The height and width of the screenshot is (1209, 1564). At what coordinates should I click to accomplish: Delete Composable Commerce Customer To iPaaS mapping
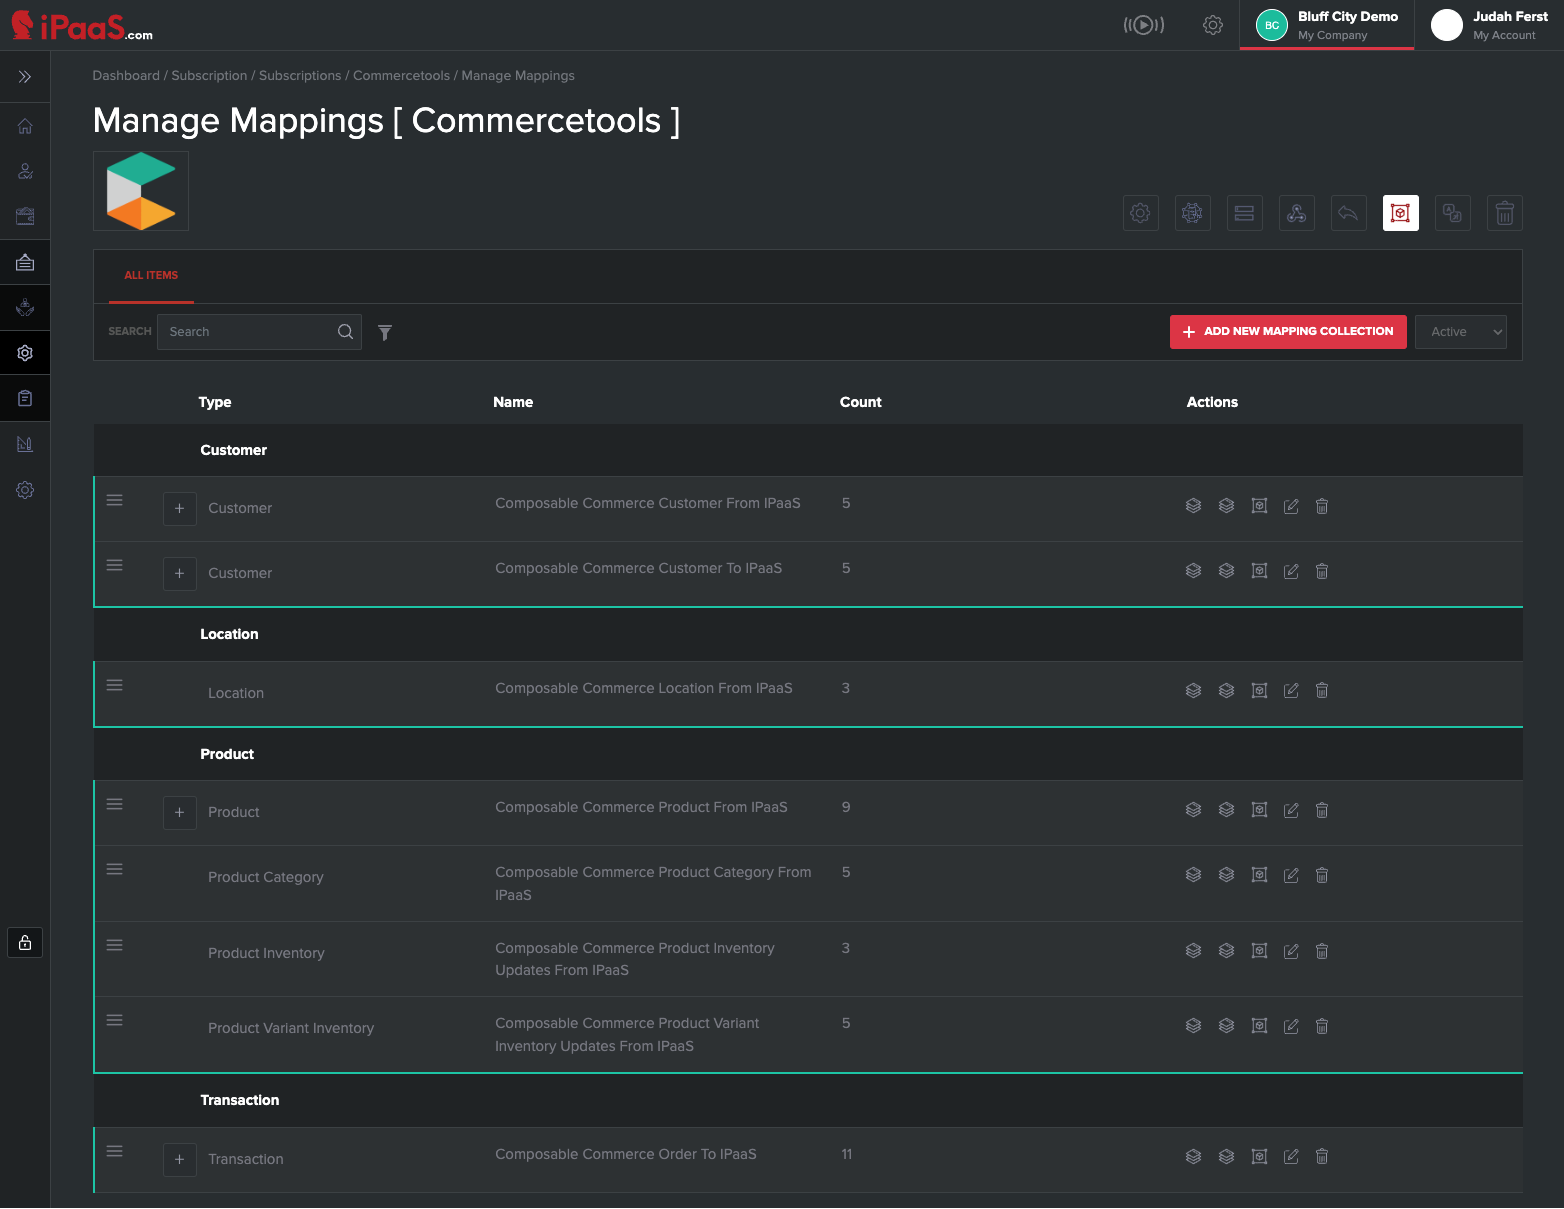(x=1322, y=571)
